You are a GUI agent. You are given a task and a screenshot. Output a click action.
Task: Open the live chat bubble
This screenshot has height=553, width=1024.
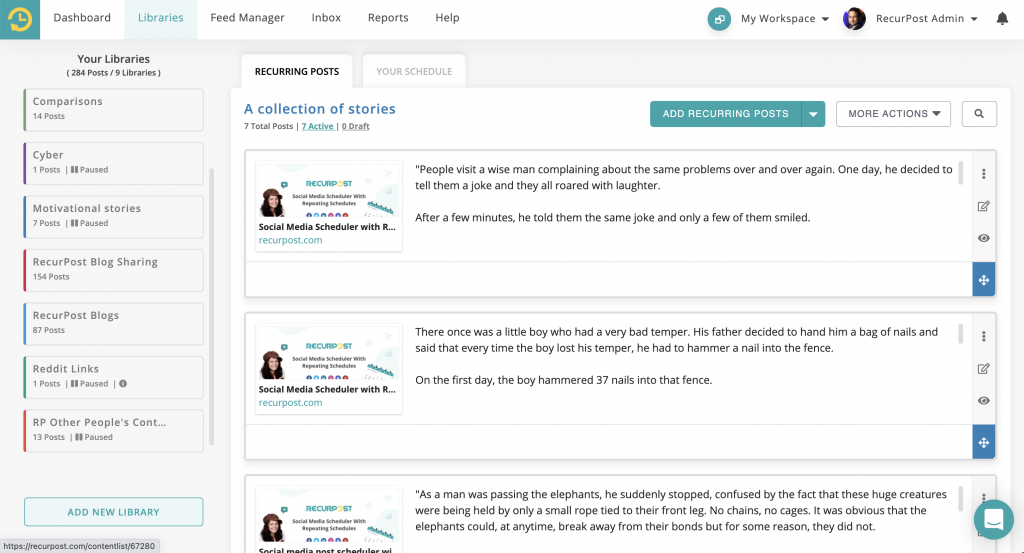tap(993, 520)
